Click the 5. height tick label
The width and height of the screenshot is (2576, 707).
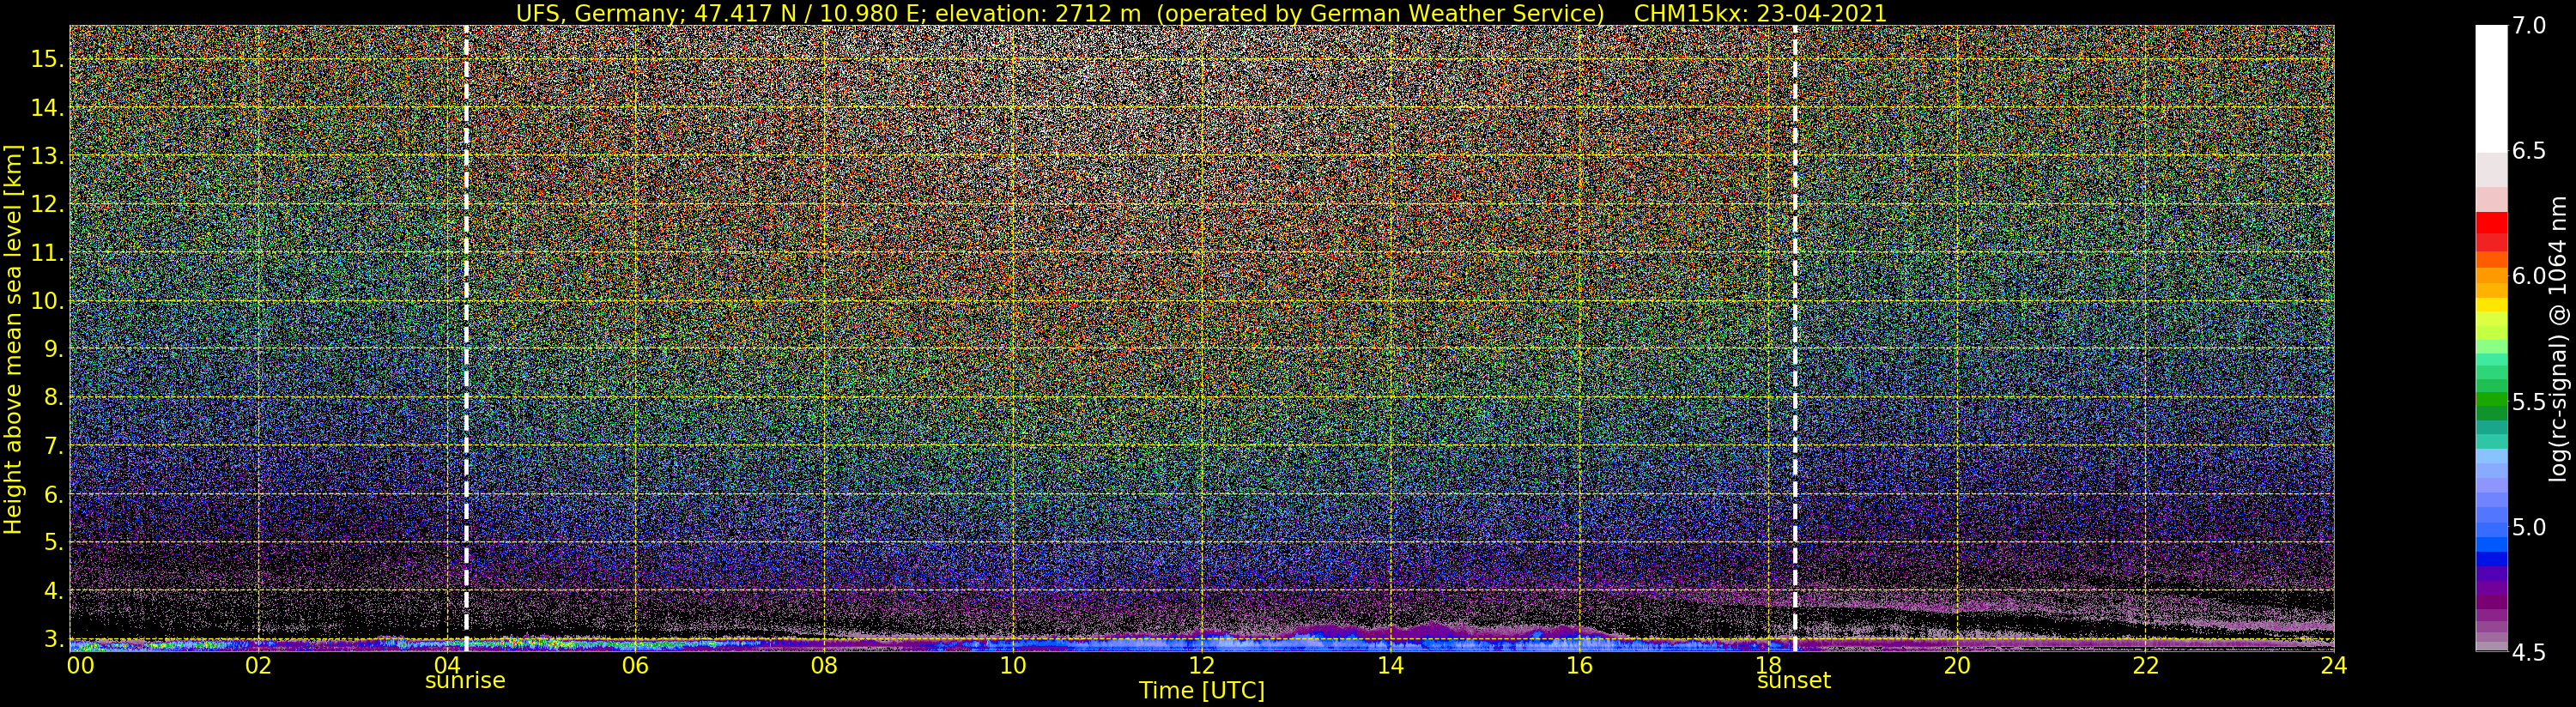(x=53, y=542)
